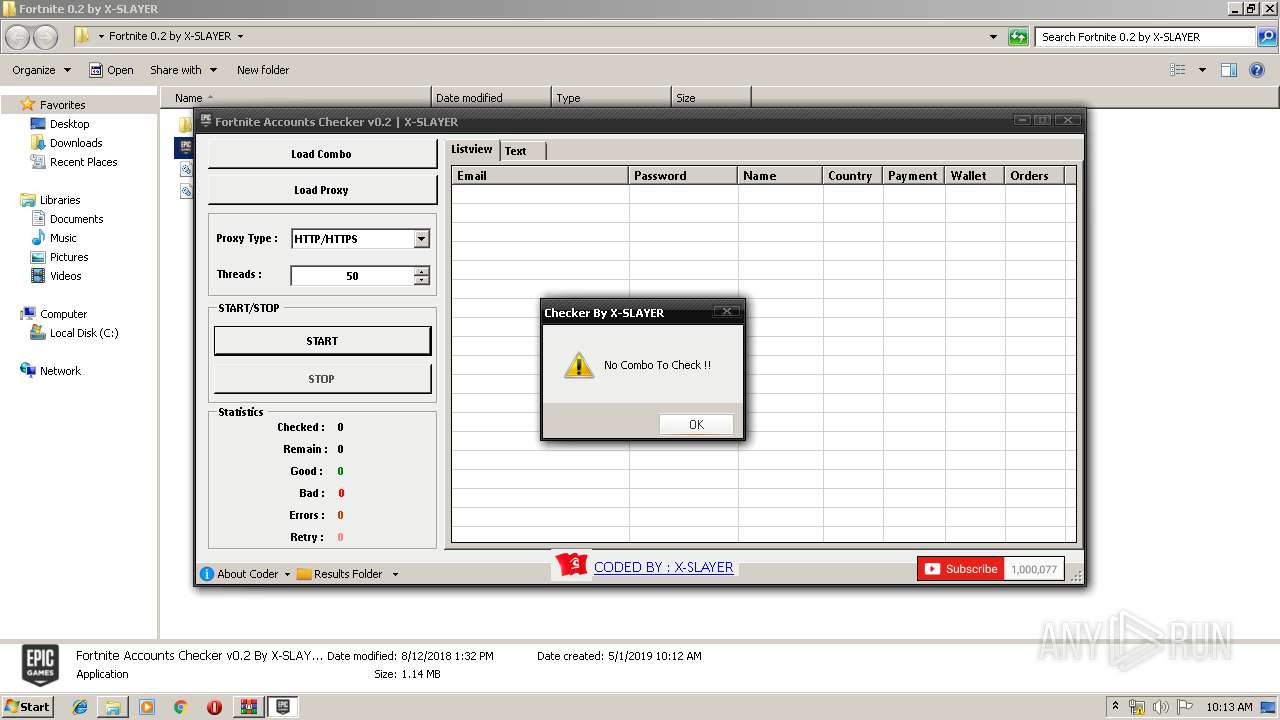
Task: Expand the view options arrow in Explorer toolbar
Action: pyautogui.click(x=1201, y=70)
